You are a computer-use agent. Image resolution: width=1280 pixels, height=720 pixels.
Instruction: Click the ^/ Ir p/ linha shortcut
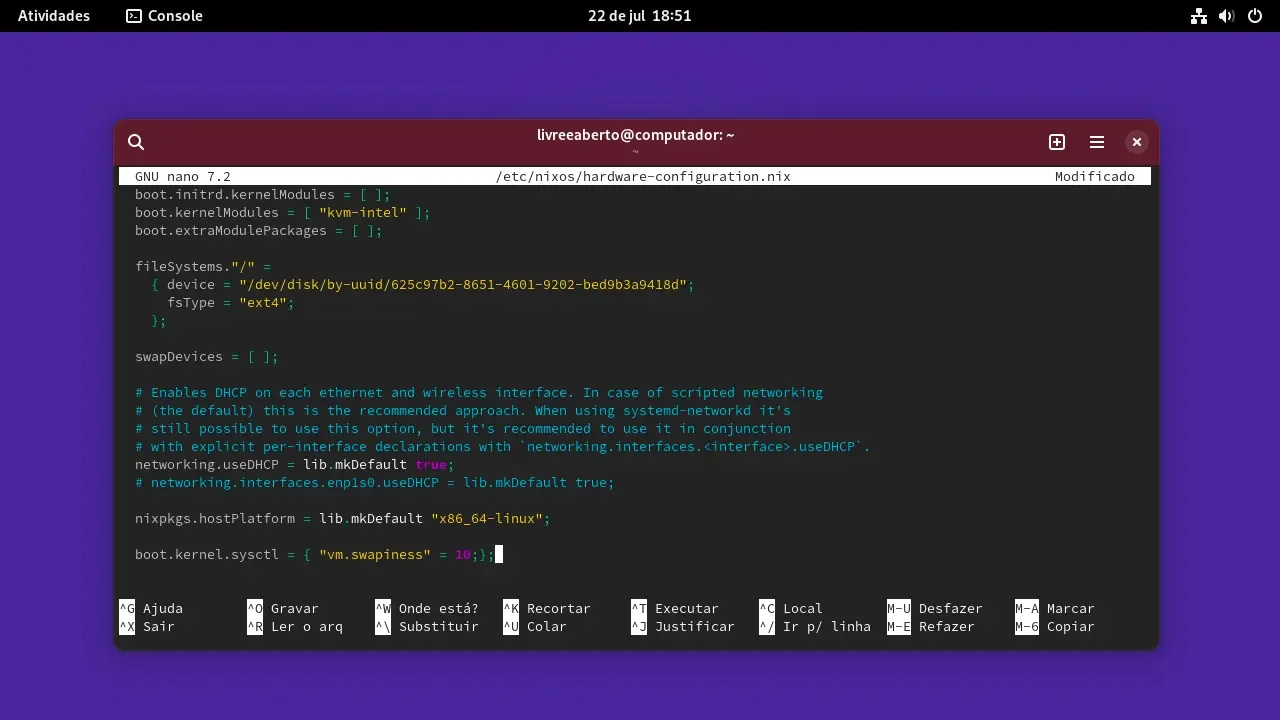[815, 626]
